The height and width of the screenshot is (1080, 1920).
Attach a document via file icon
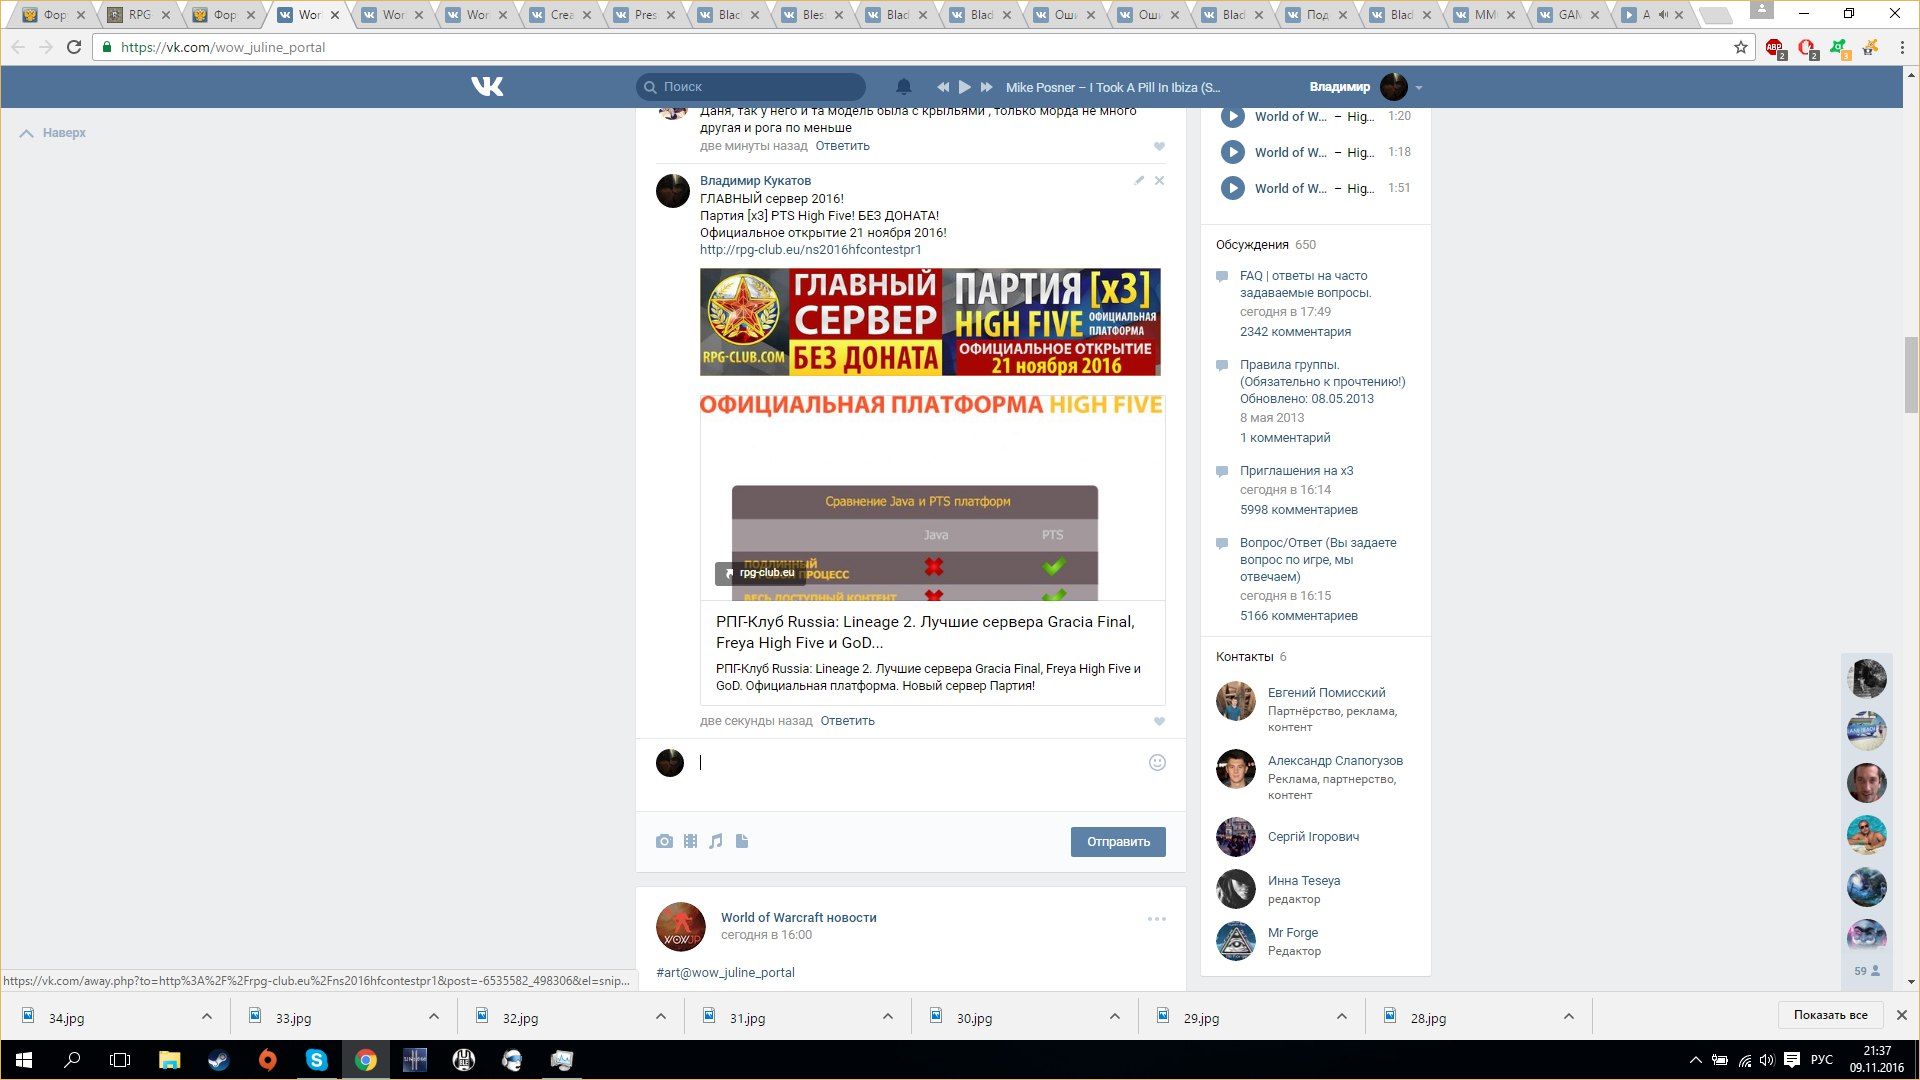click(x=742, y=842)
